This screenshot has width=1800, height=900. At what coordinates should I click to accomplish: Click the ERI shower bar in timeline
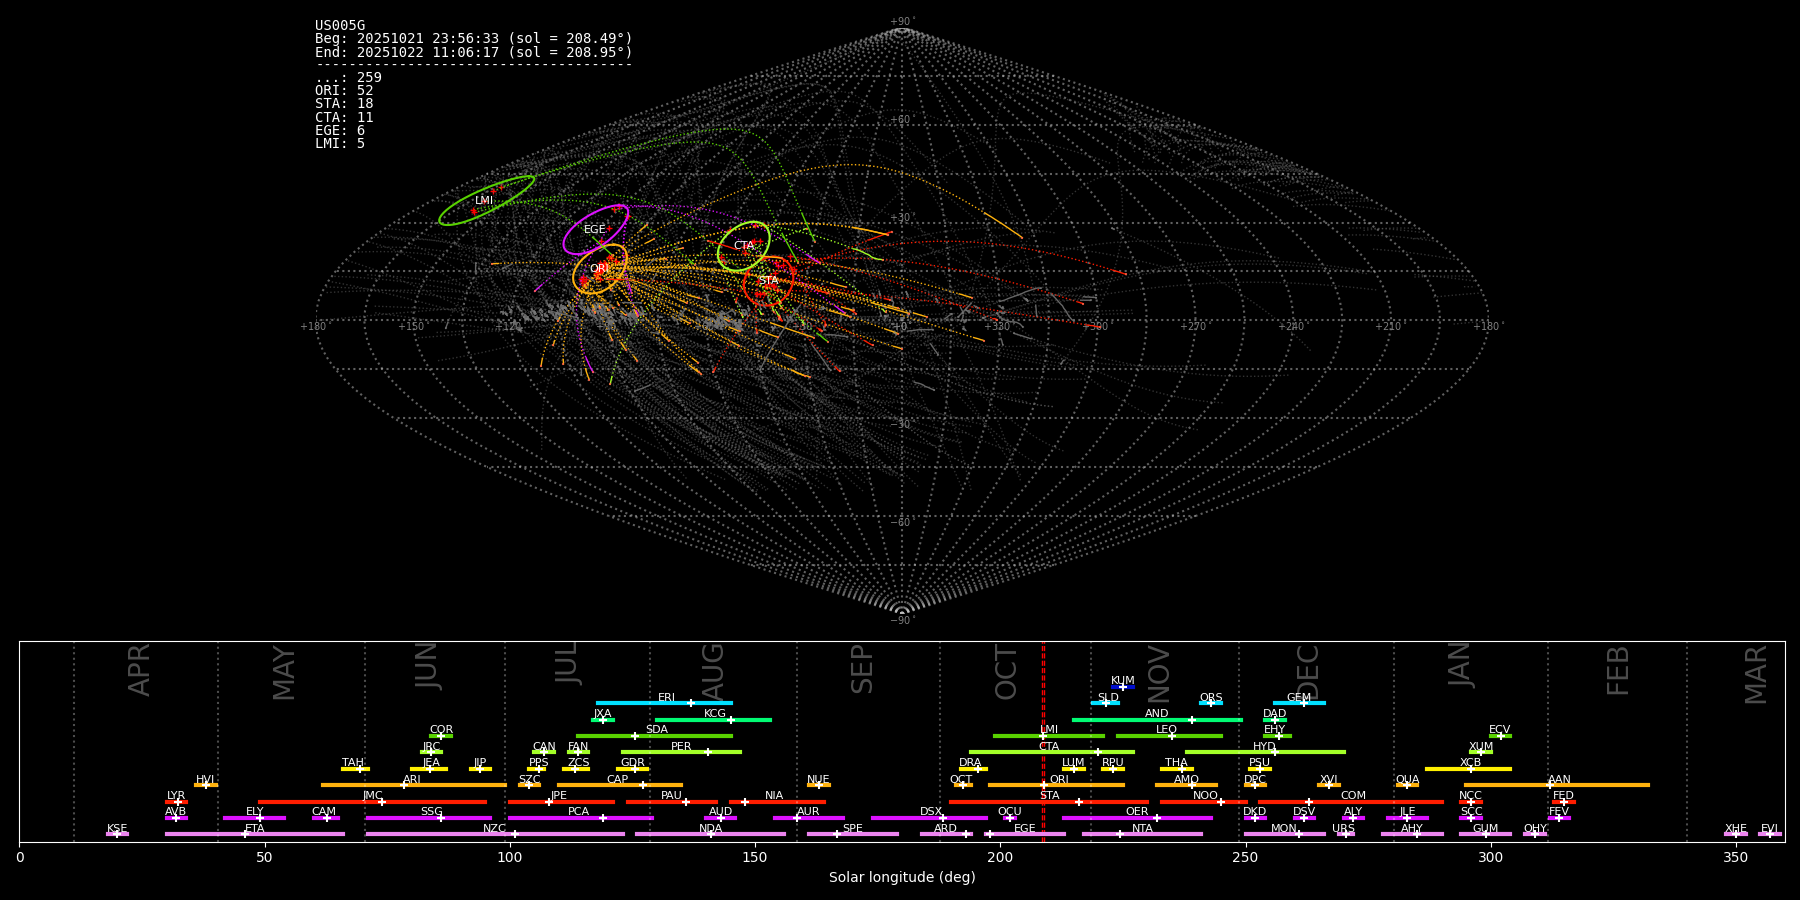click(664, 703)
